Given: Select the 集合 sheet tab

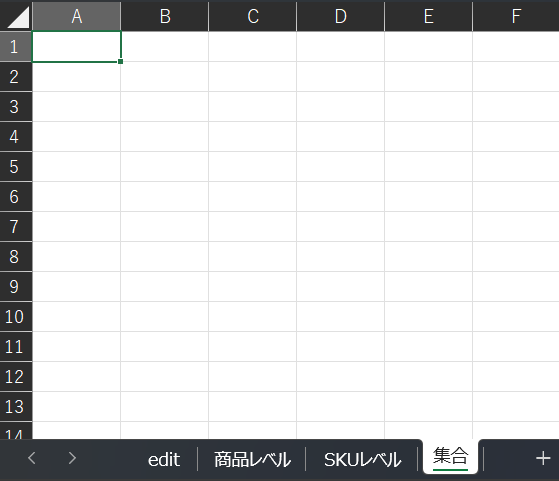Looking at the screenshot, I should pyautogui.click(x=451, y=456).
